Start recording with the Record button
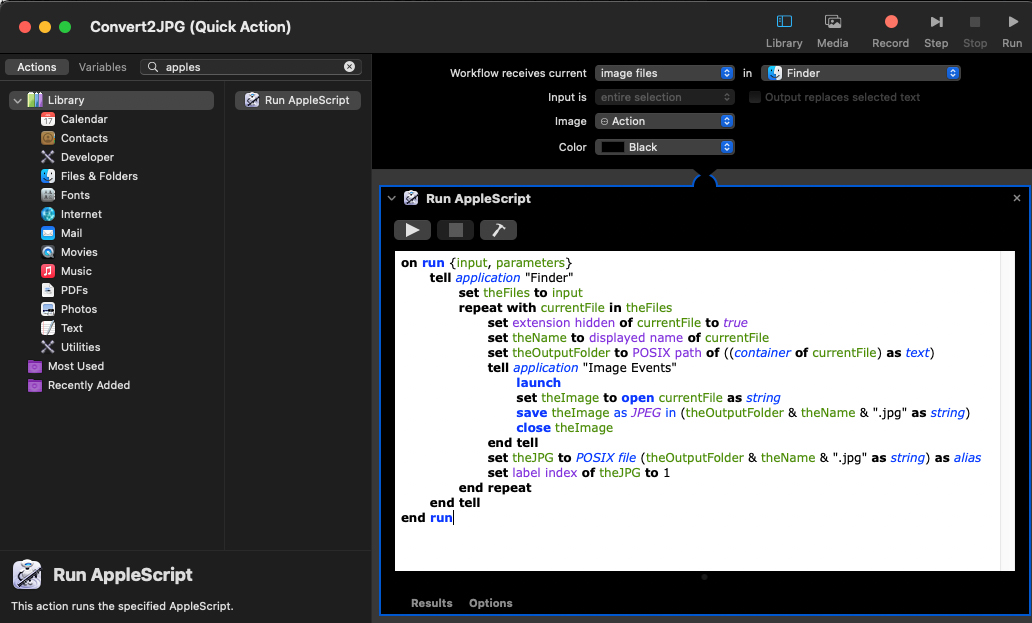The image size is (1032, 623). [x=890, y=31]
